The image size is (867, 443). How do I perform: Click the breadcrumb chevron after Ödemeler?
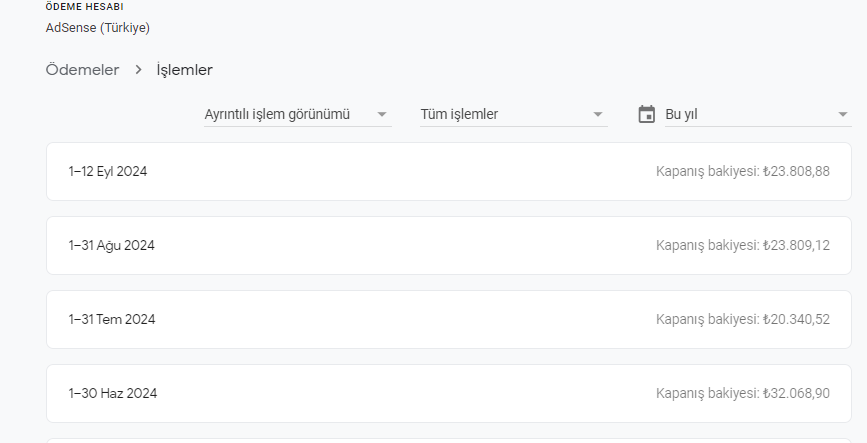point(138,70)
